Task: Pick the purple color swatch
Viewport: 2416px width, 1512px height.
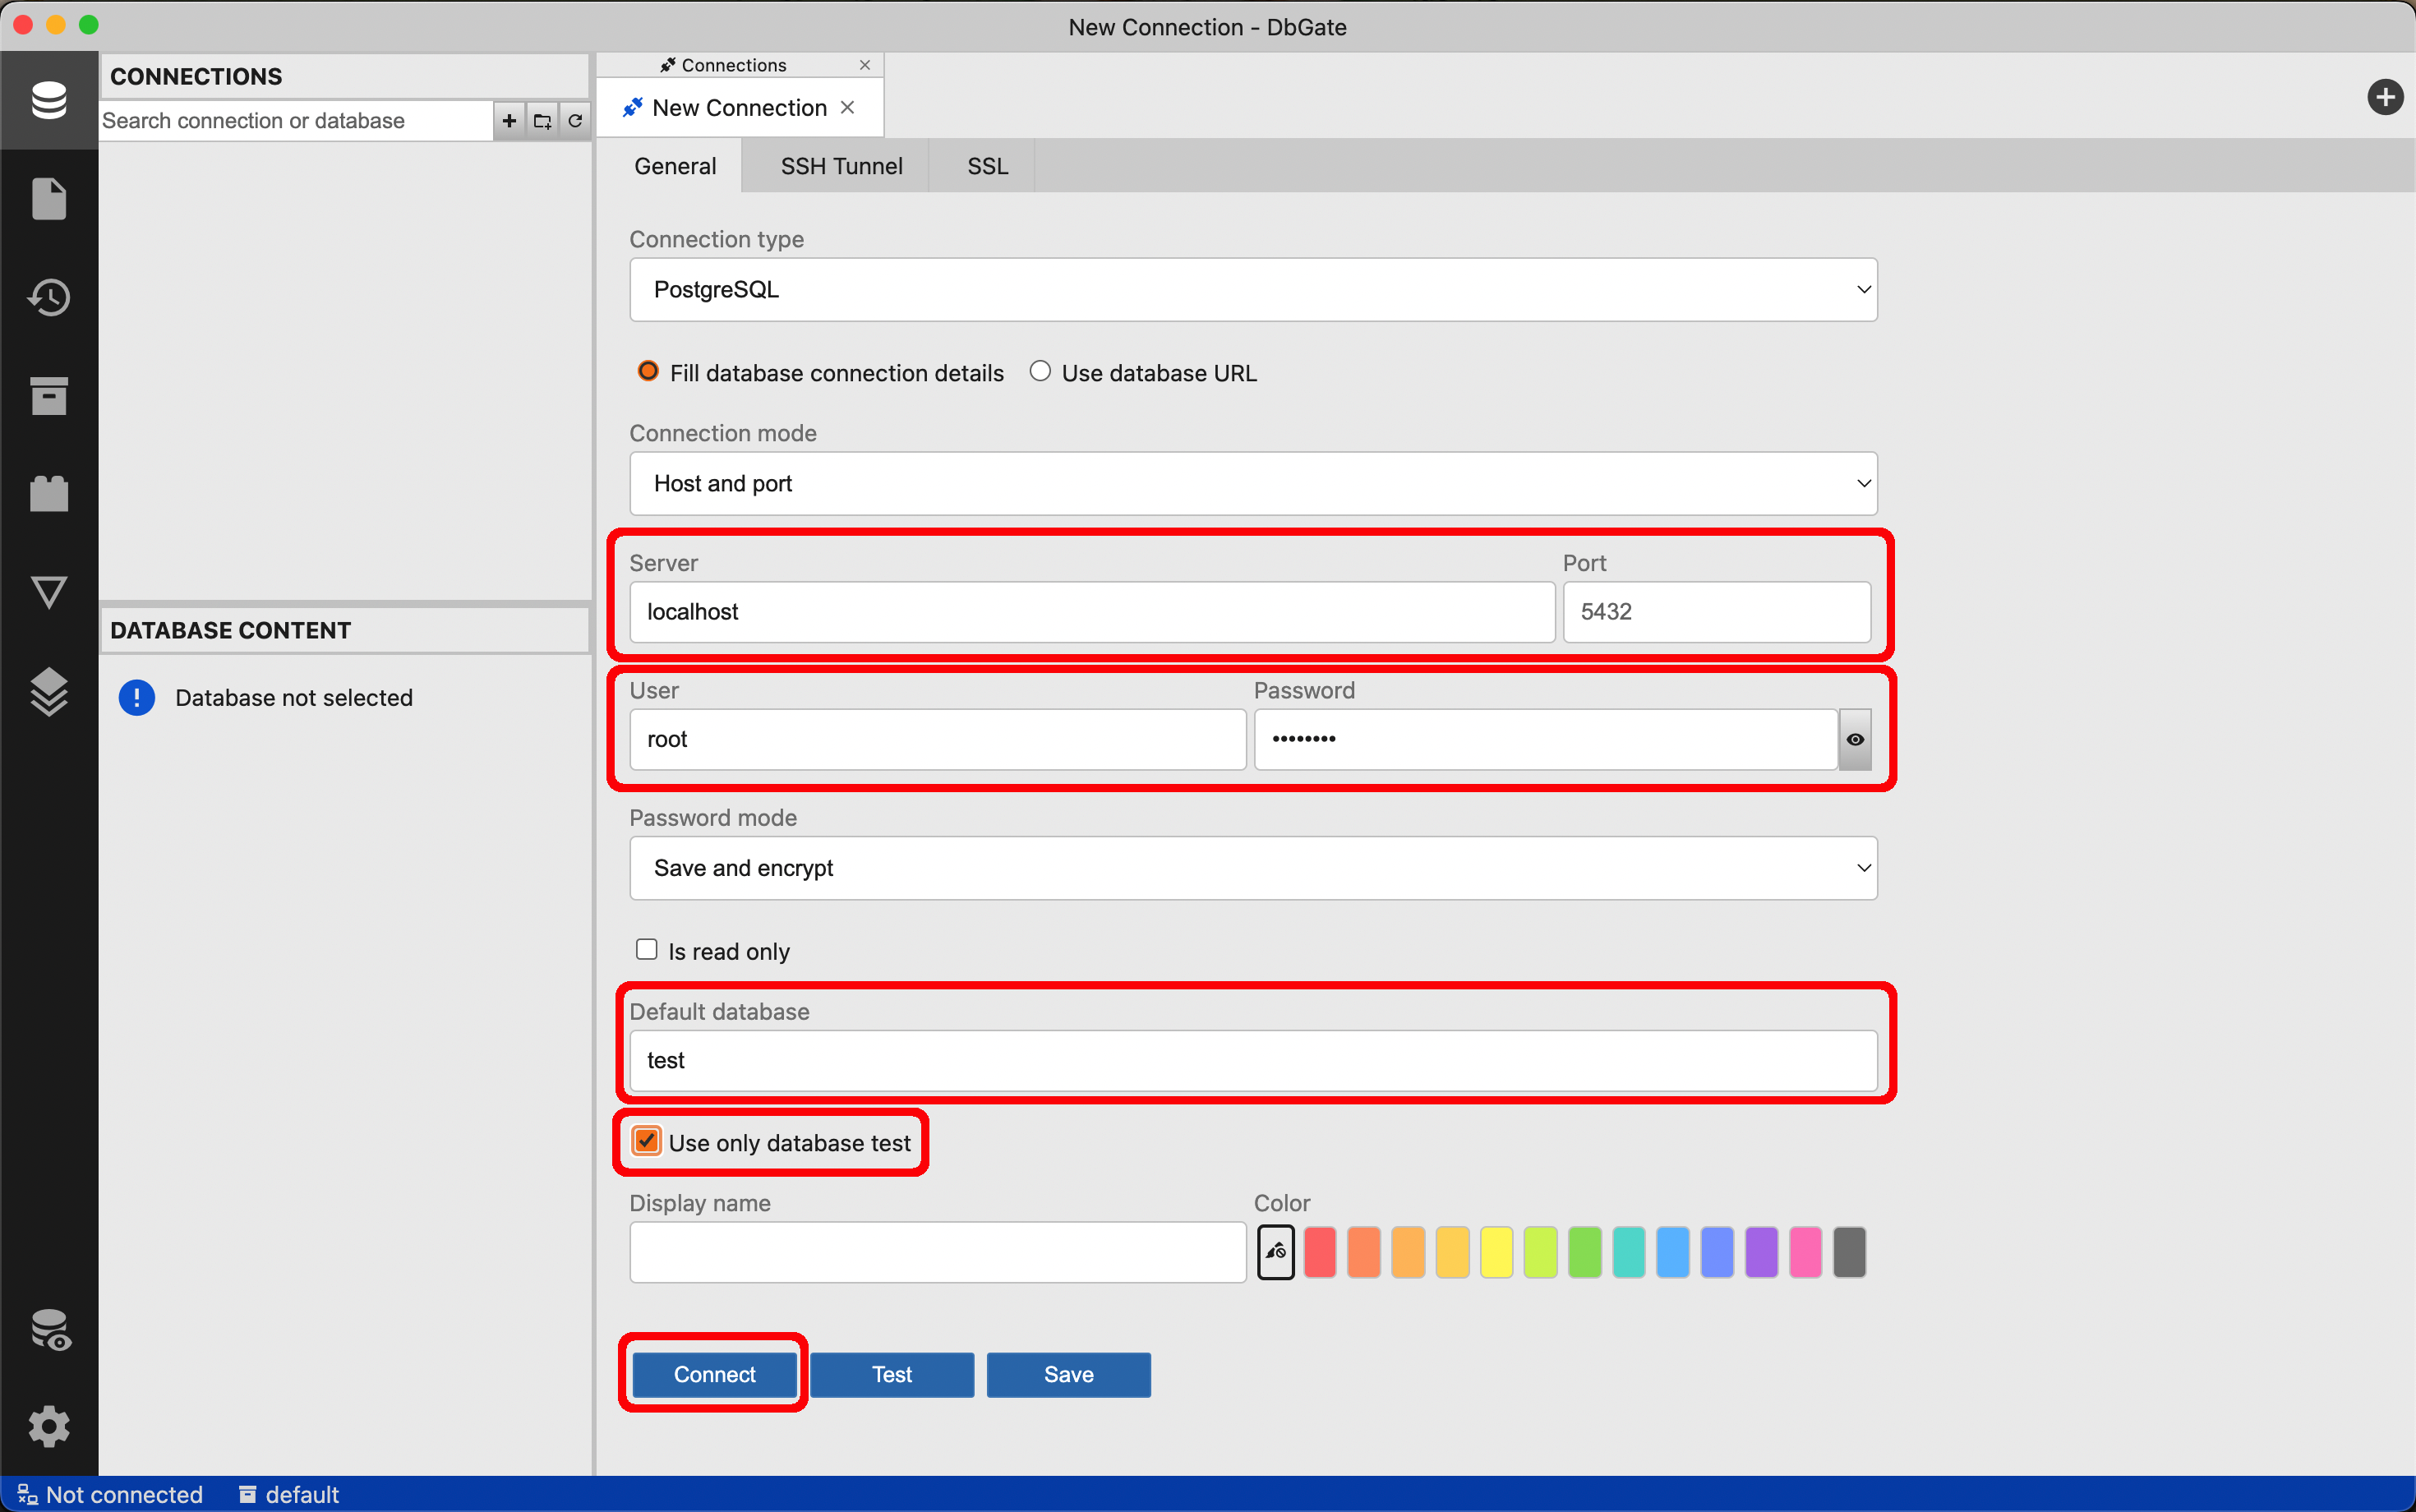Action: tap(1761, 1252)
